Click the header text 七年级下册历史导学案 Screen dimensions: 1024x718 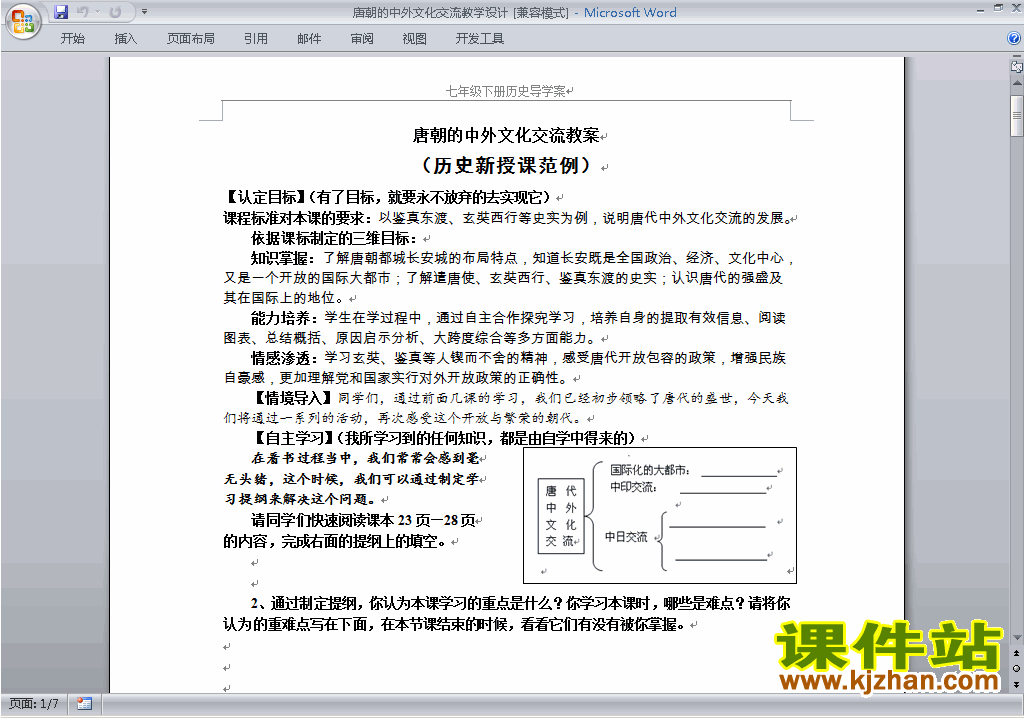coord(505,91)
